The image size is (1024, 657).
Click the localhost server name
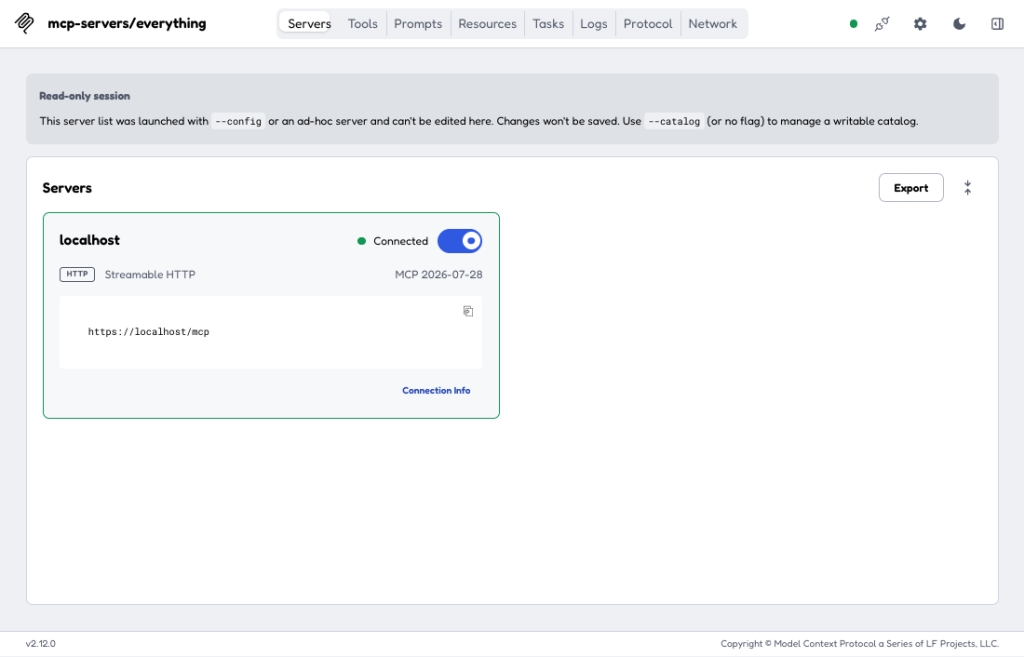[89, 240]
